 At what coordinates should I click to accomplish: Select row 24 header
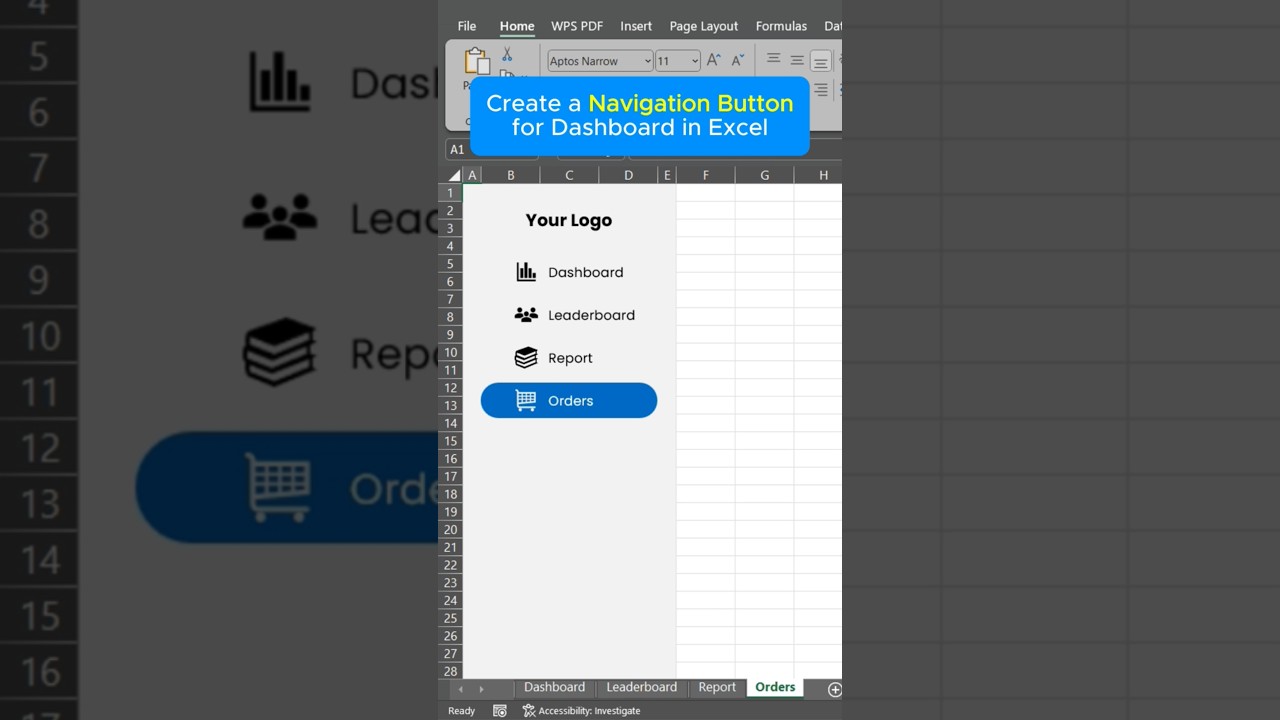point(451,601)
